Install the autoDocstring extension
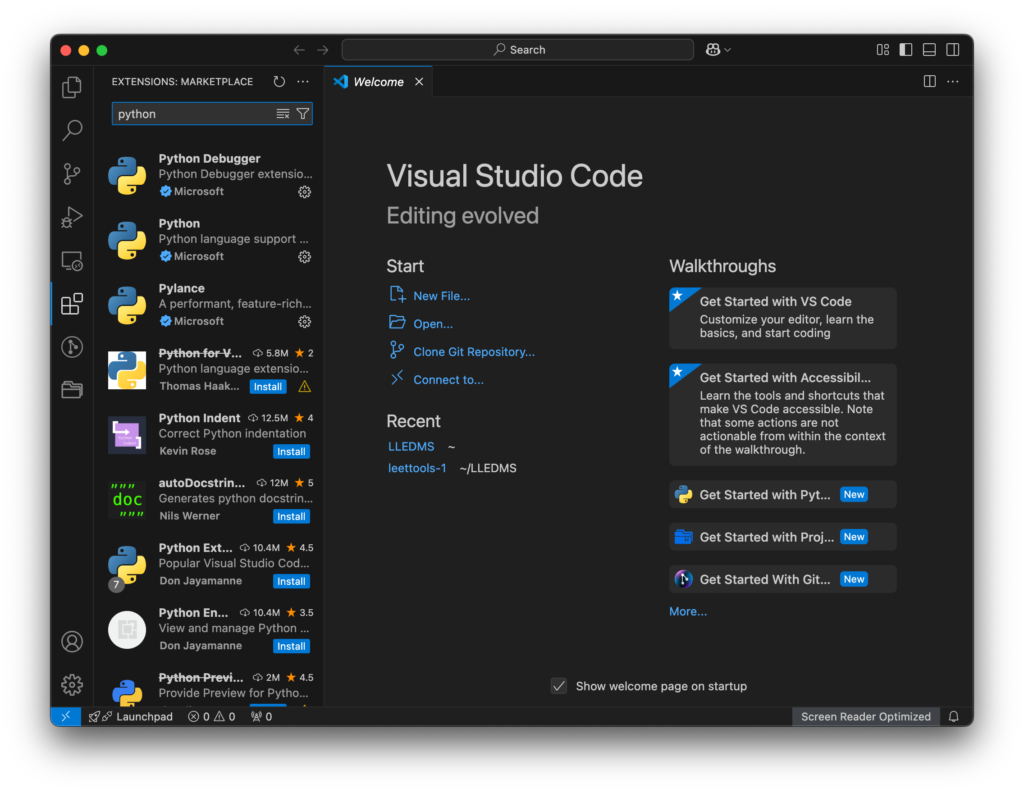This screenshot has height=793, width=1024. tap(291, 516)
